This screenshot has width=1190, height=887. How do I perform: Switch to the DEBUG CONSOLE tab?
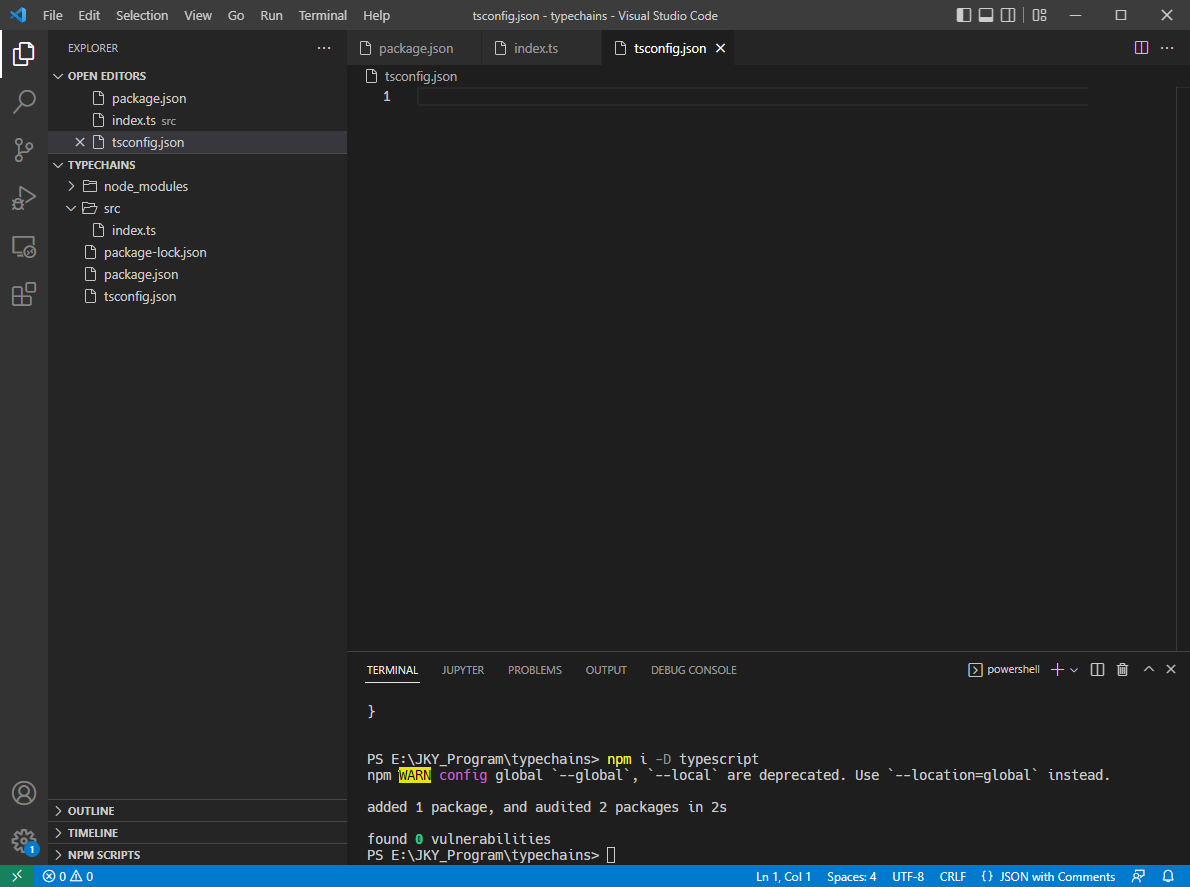(694, 670)
